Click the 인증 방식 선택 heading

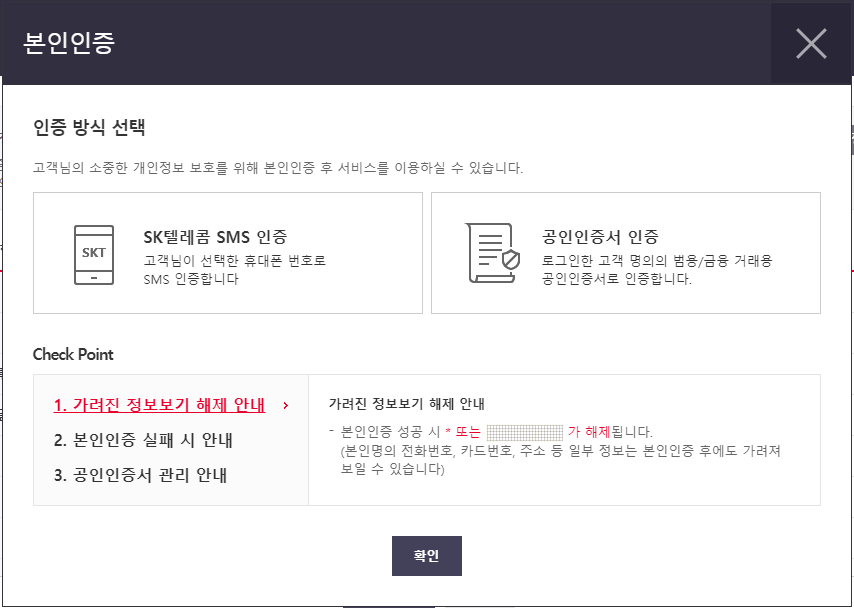[89, 128]
